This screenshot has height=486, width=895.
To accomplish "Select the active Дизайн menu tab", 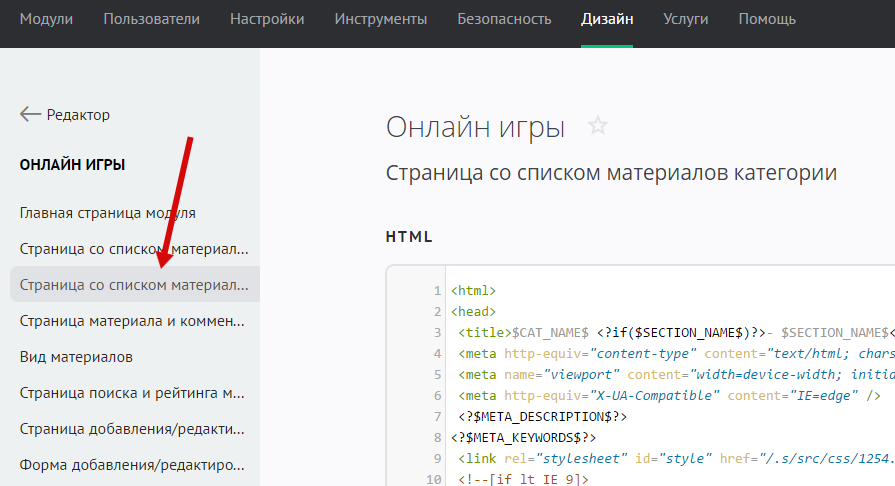I will [607, 19].
